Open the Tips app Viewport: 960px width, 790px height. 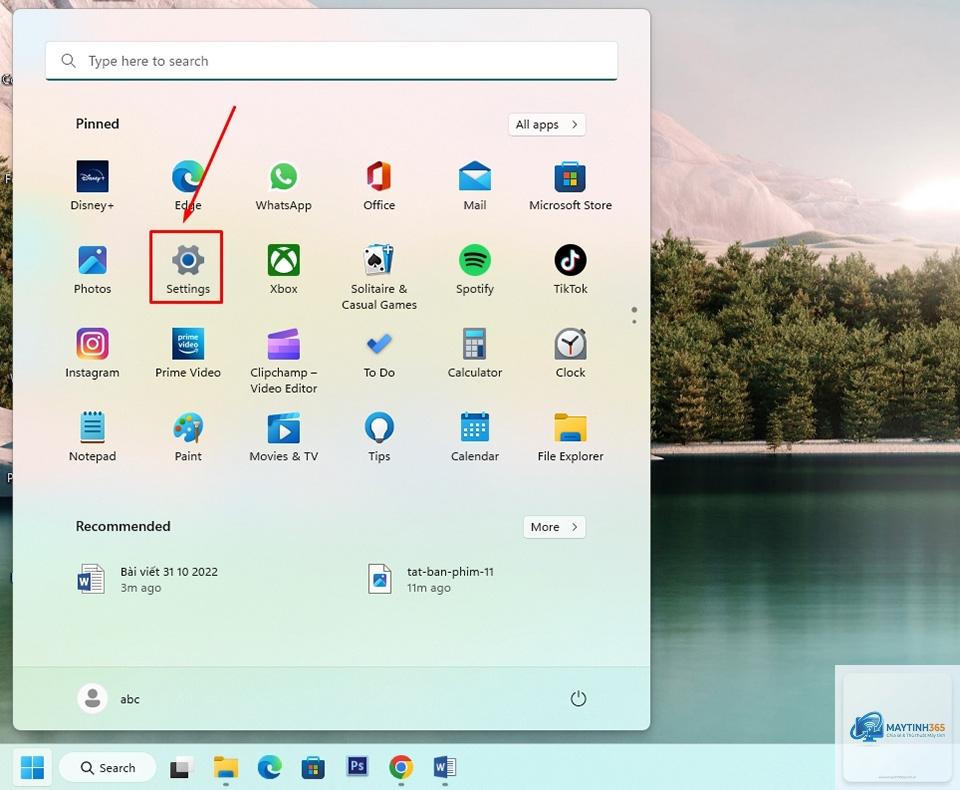point(379,437)
